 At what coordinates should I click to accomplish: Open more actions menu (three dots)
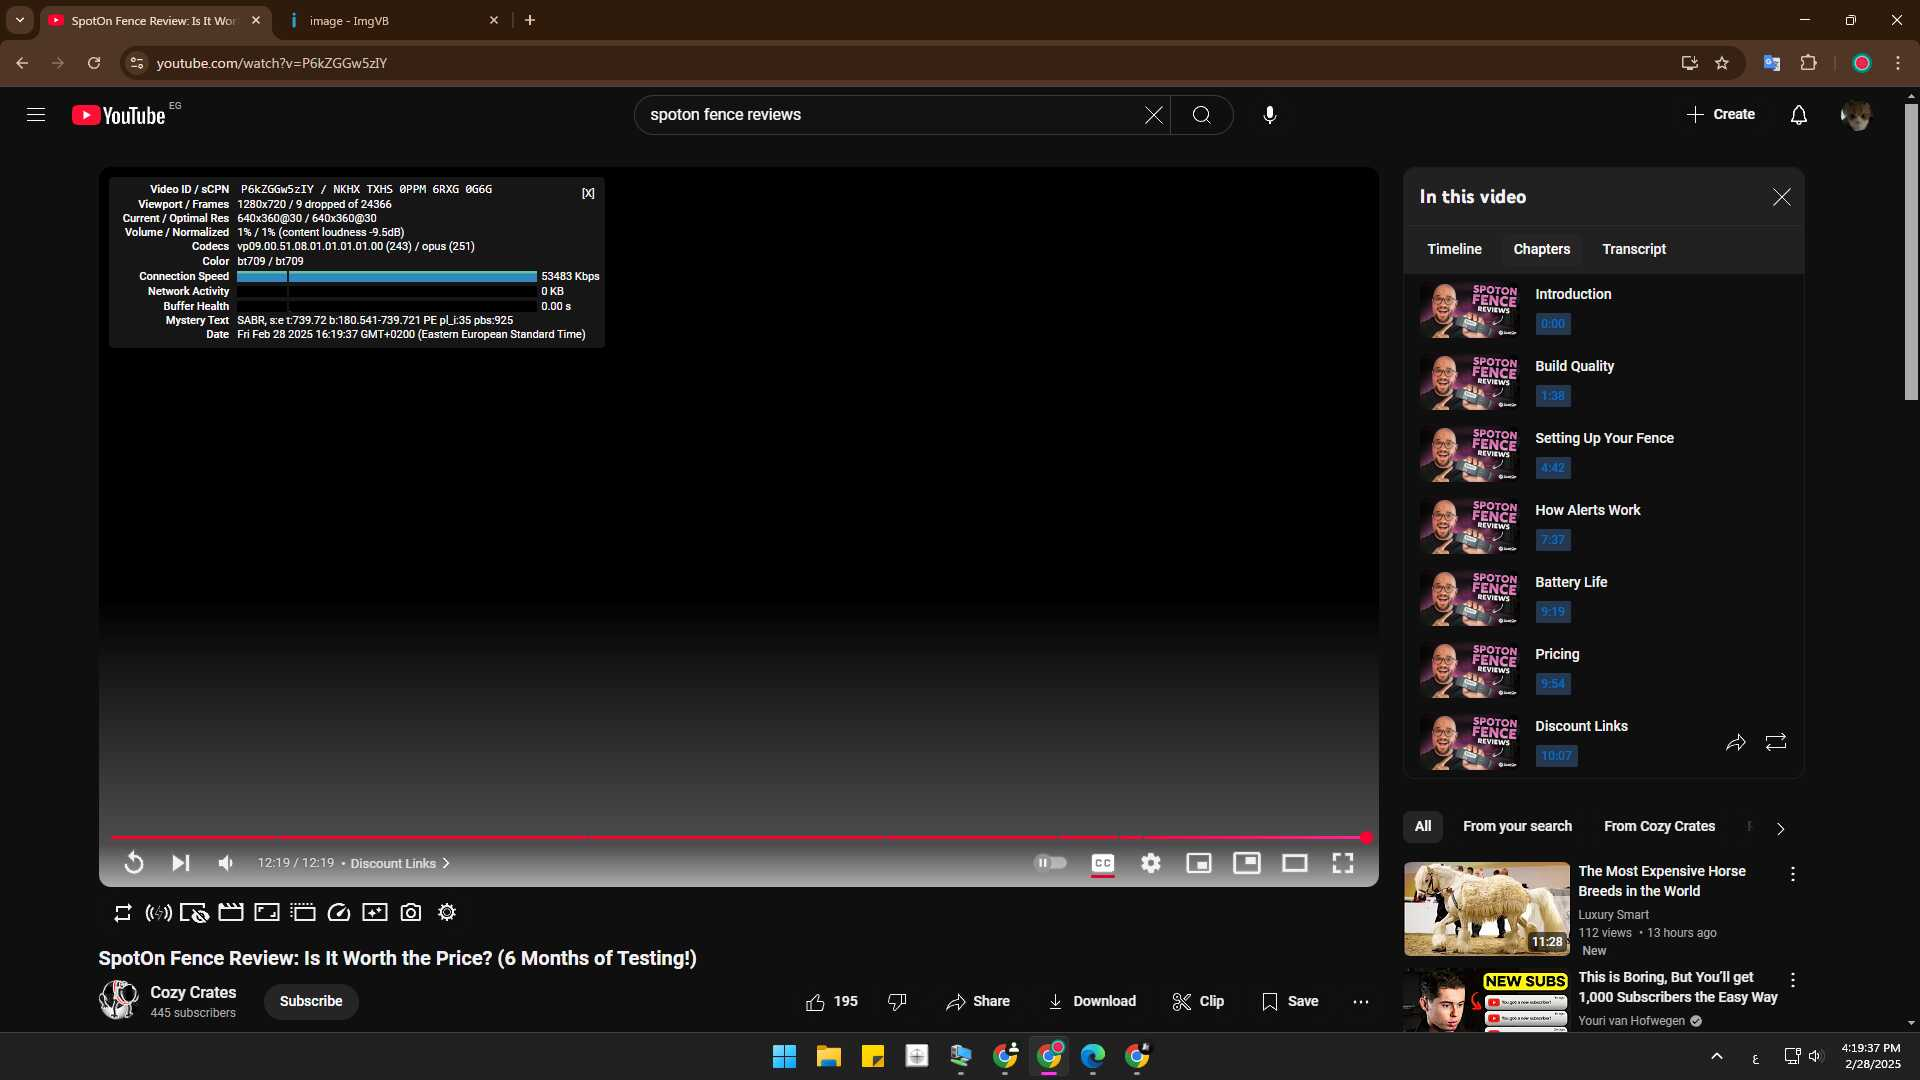coord(1361,1002)
